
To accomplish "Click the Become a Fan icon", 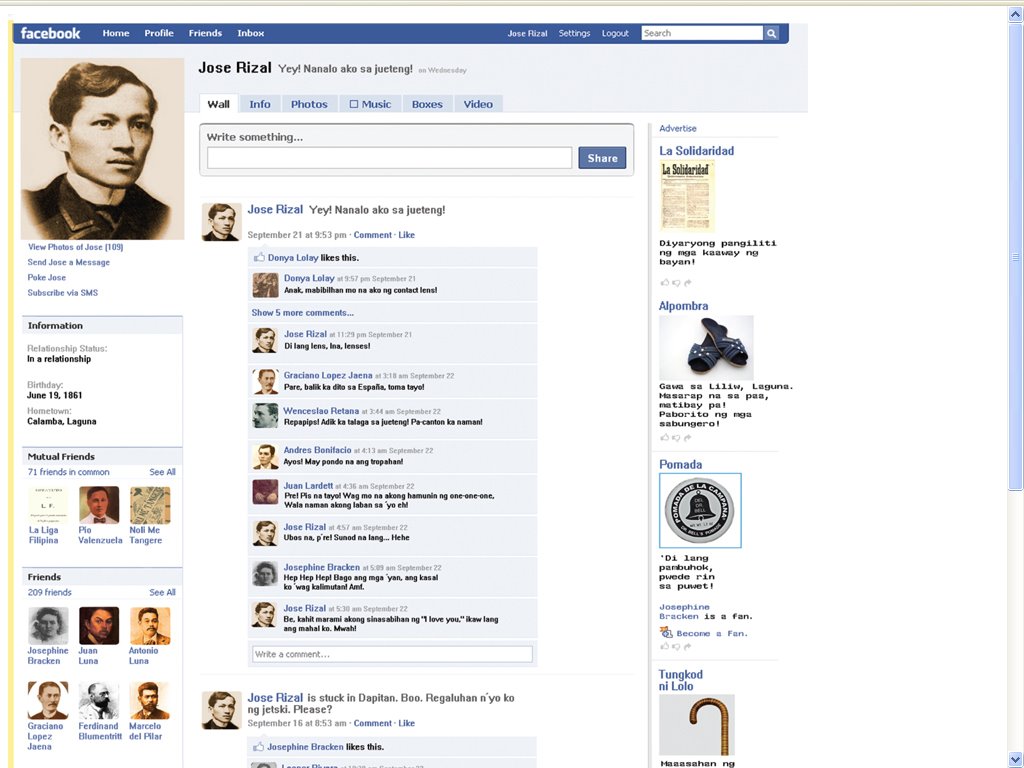I will click(x=665, y=632).
